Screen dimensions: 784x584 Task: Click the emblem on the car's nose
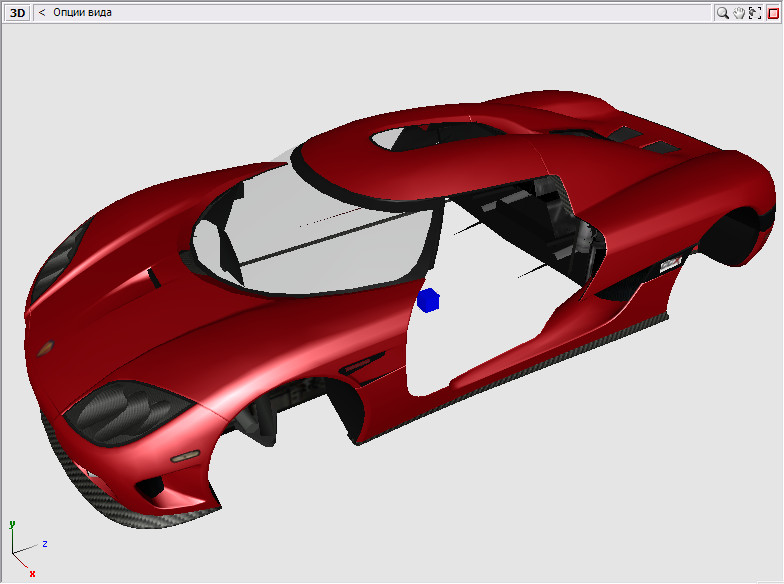tap(44, 350)
